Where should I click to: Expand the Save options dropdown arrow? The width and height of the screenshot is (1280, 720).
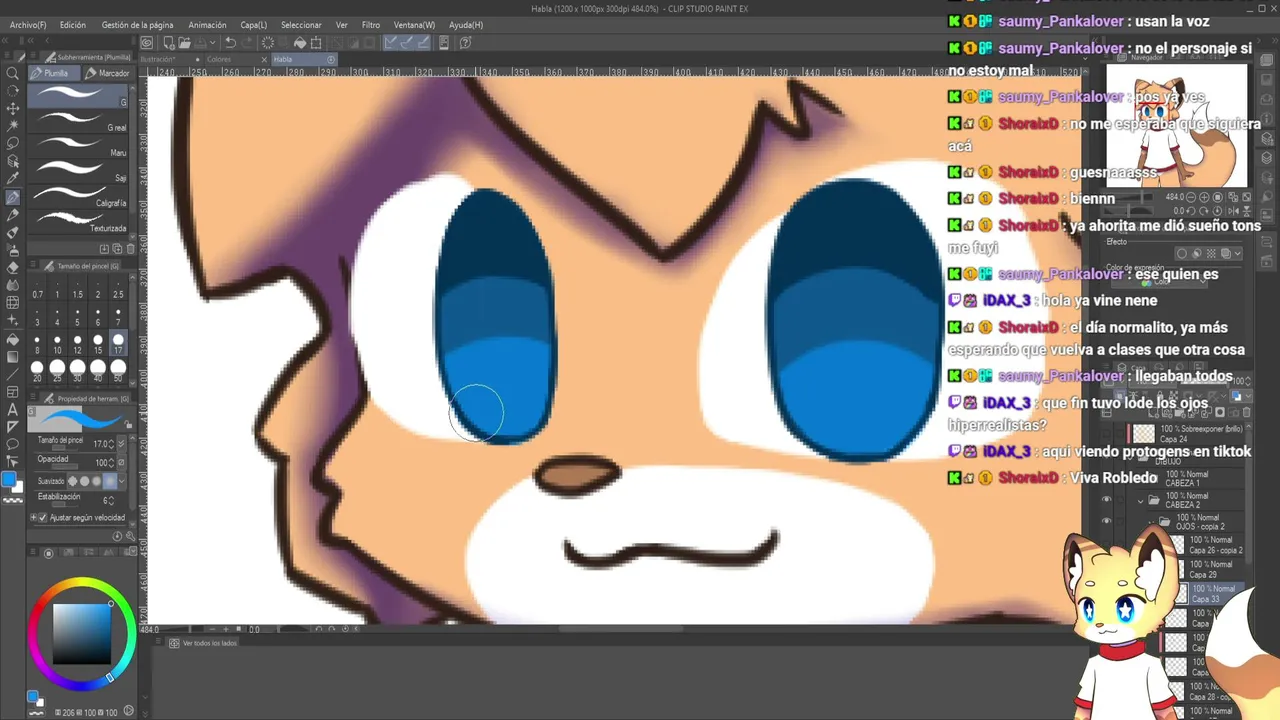[214, 43]
